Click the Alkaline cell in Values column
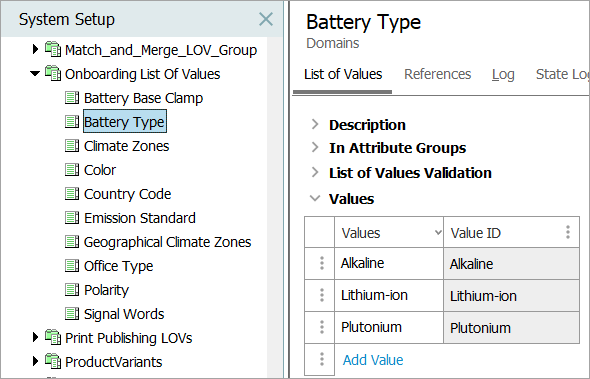 pyautogui.click(x=389, y=263)
